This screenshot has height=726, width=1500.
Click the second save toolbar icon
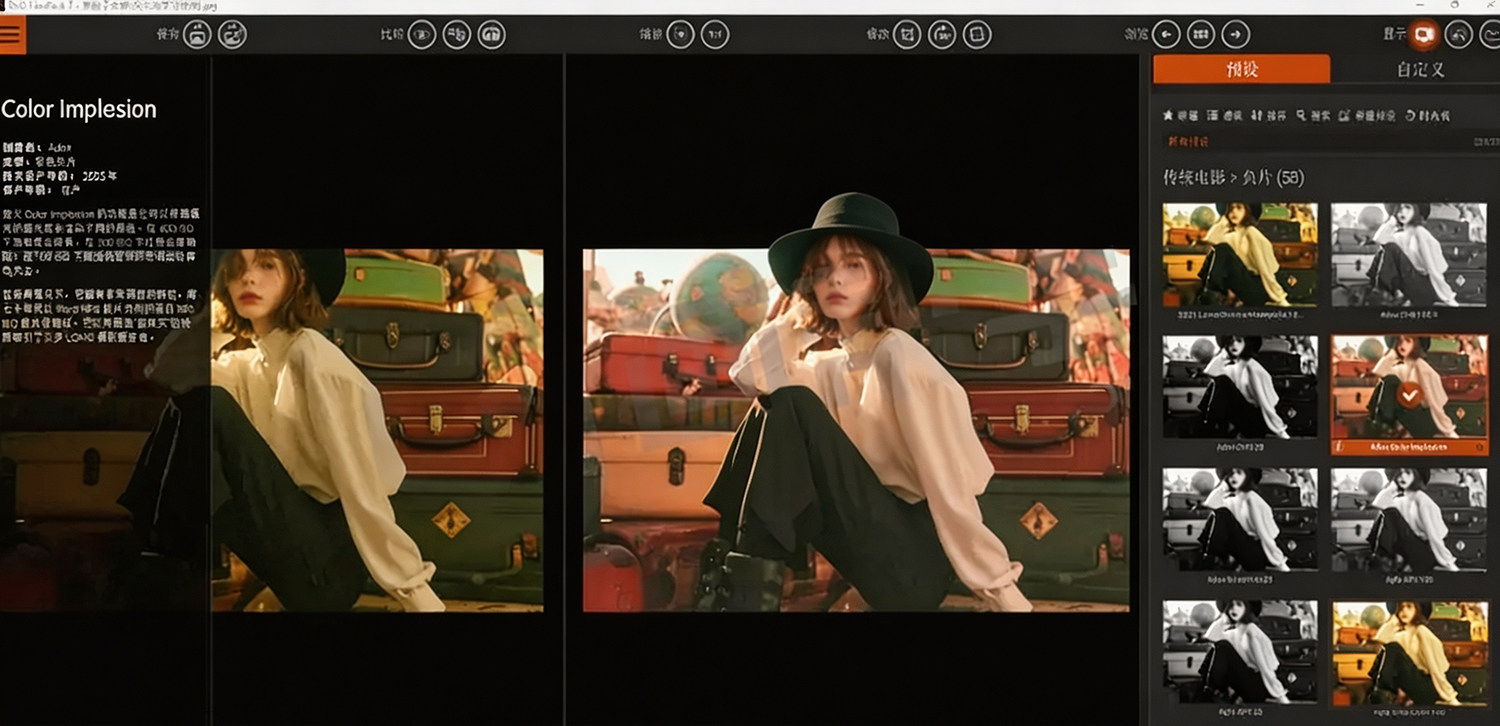(x=232, y=35)
